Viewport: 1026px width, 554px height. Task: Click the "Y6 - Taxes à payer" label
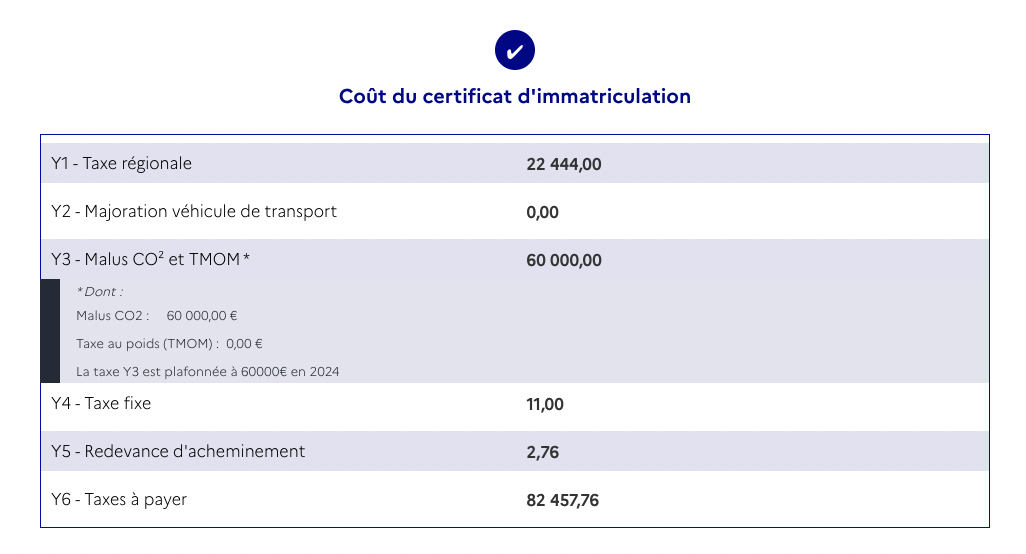pos(119,499)
